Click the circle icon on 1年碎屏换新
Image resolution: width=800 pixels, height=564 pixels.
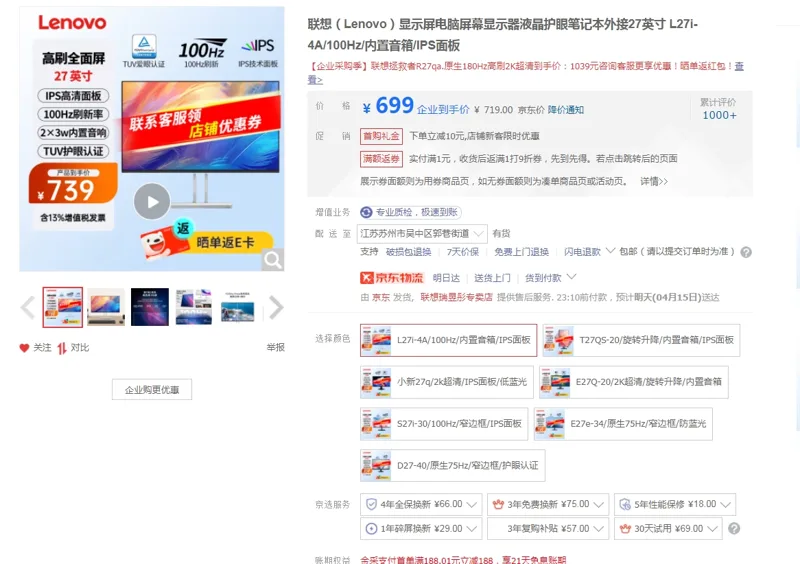click(x=371, y=529)
